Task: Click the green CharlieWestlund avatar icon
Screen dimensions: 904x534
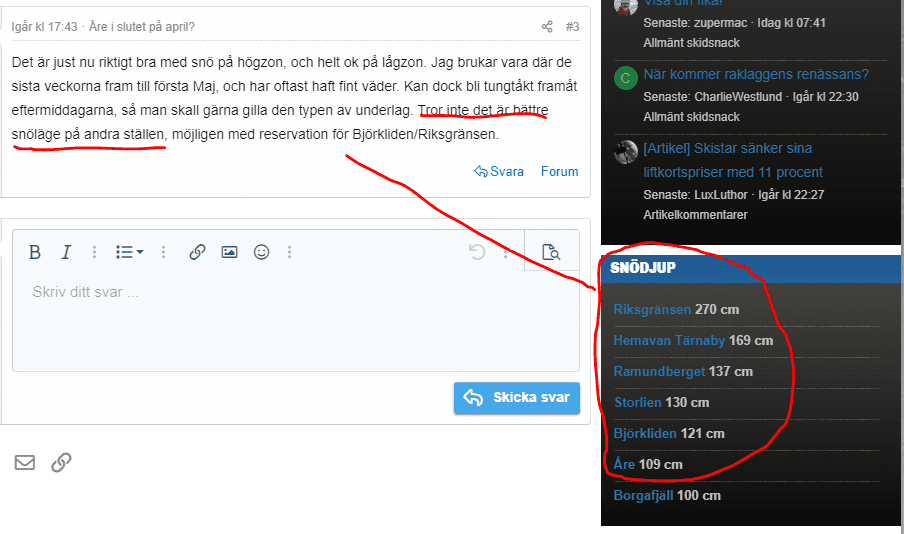Action: point(626,79)
